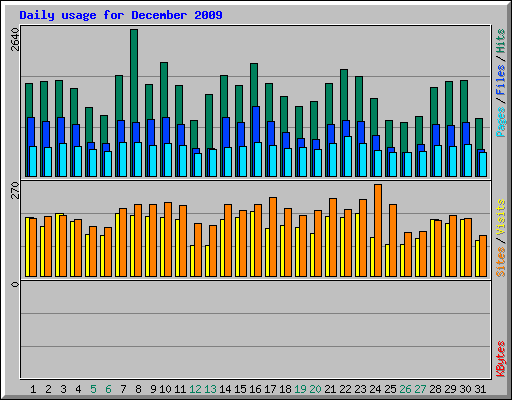The image size is (512, 400).
Task: Select day 4 on the date axis
Action: [78, 389]
